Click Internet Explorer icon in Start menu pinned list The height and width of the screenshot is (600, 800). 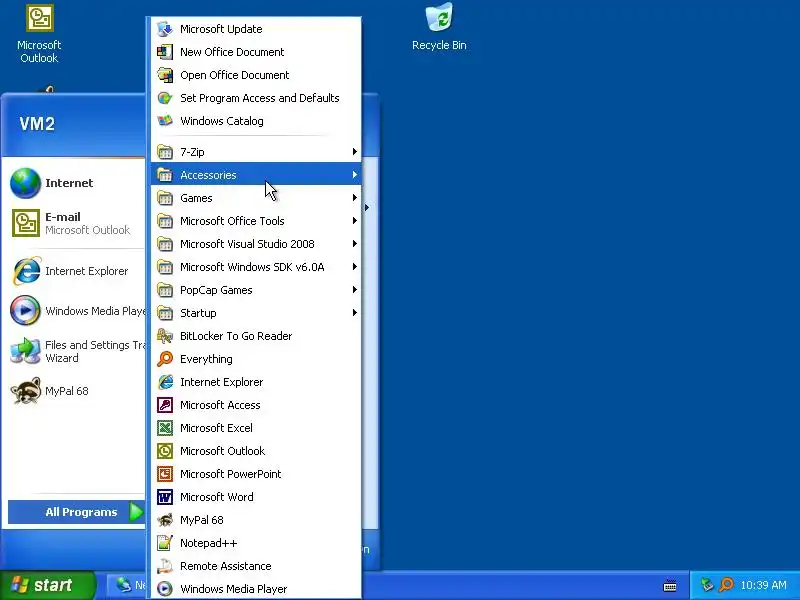point(26,270)
